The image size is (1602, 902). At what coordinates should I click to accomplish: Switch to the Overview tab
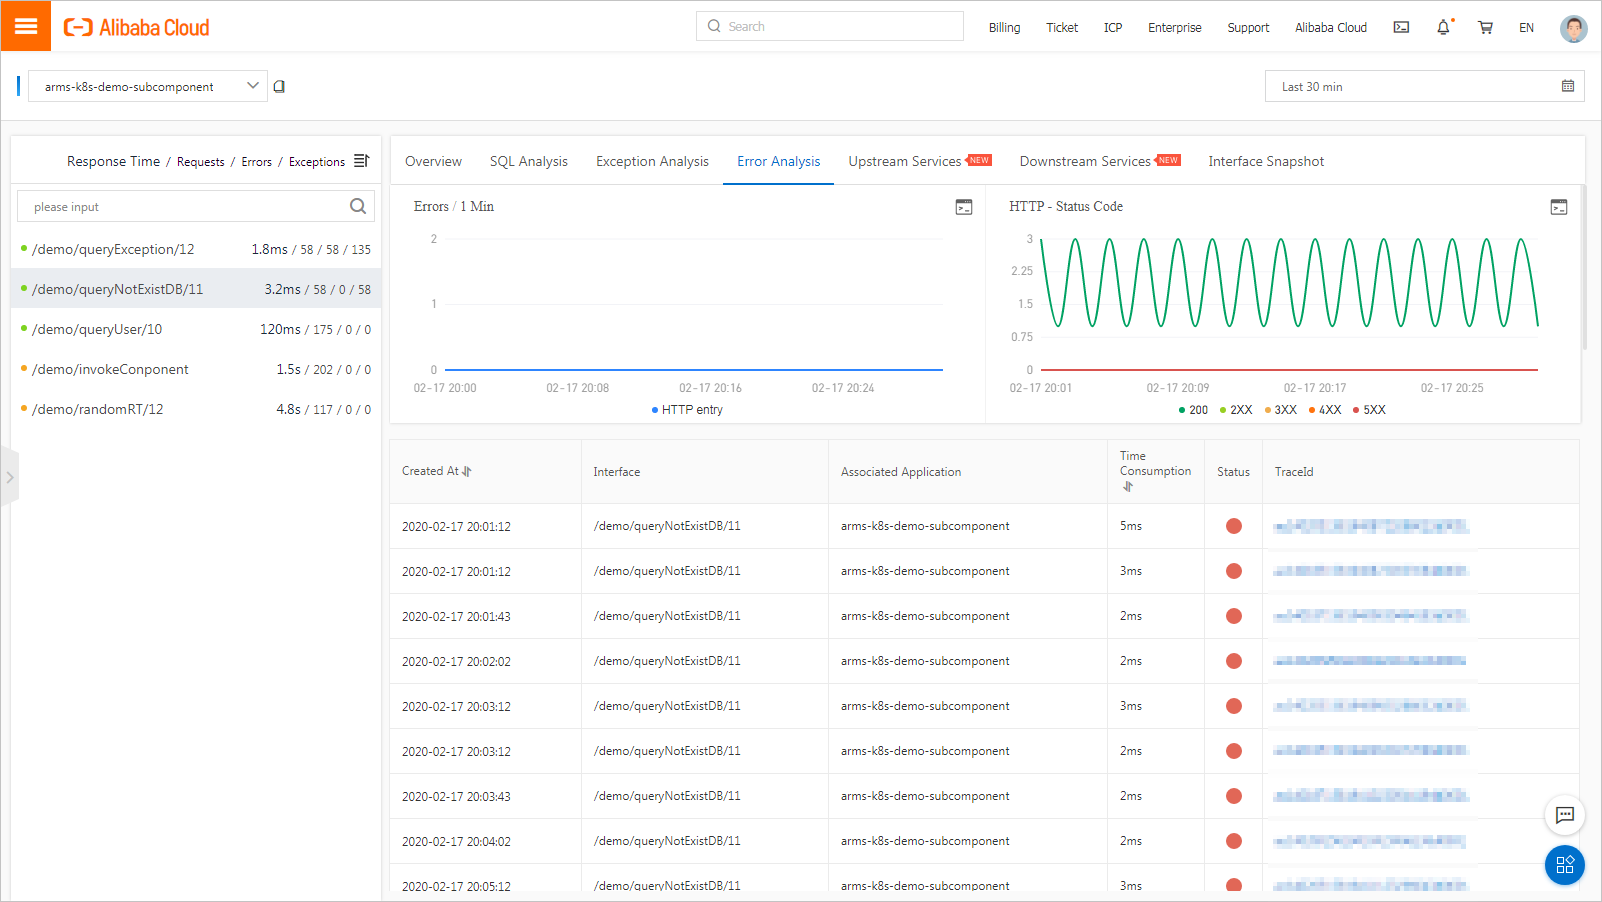(x=433, y=161)
